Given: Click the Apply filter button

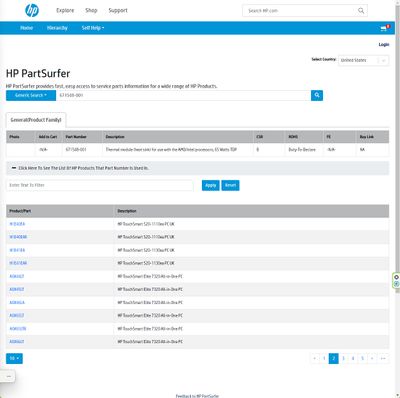Looking at the screenshot, I should click(x=211, y=185).
